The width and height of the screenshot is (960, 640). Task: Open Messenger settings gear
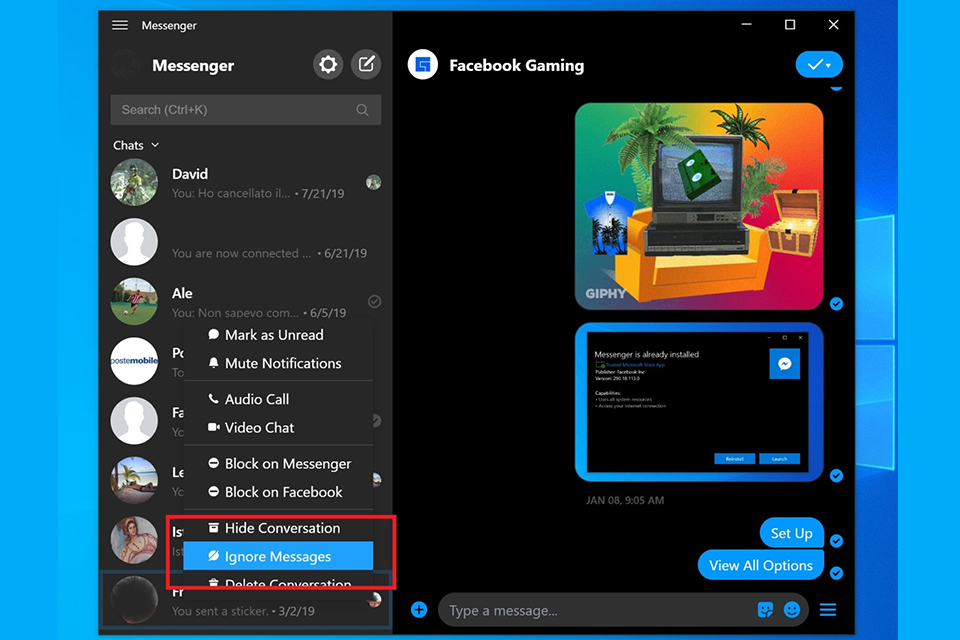click(328, 64)
